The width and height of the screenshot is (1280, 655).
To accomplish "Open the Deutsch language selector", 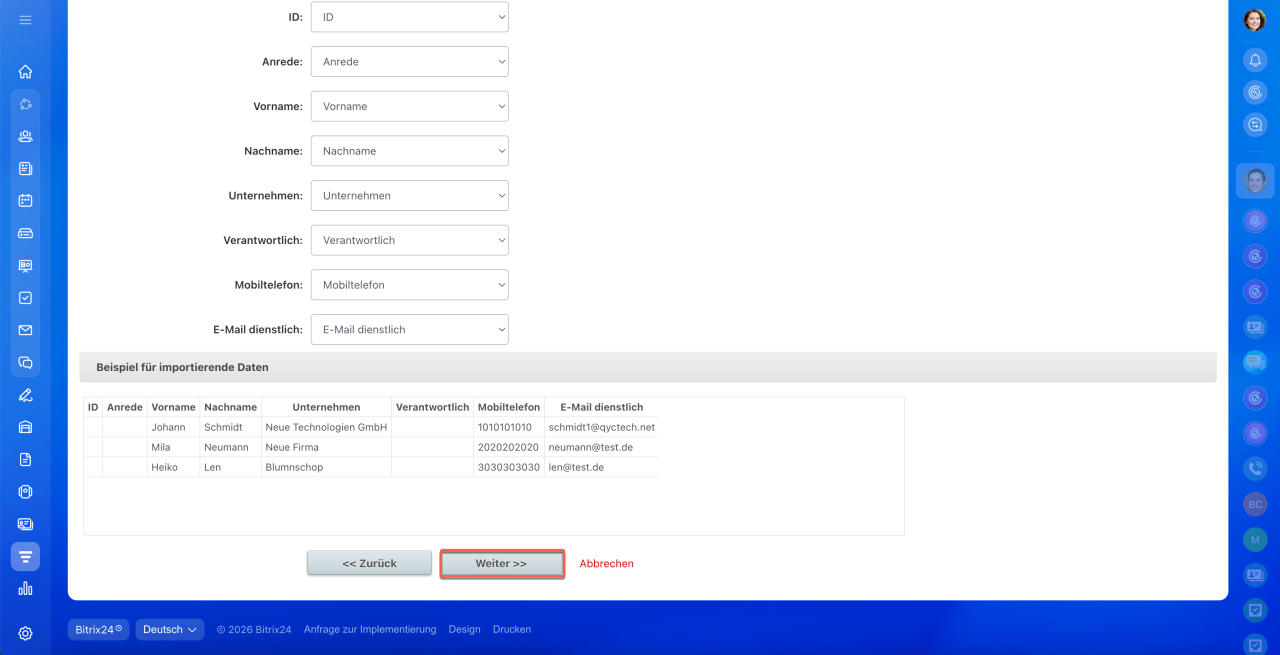I will [x=170, y=630].
